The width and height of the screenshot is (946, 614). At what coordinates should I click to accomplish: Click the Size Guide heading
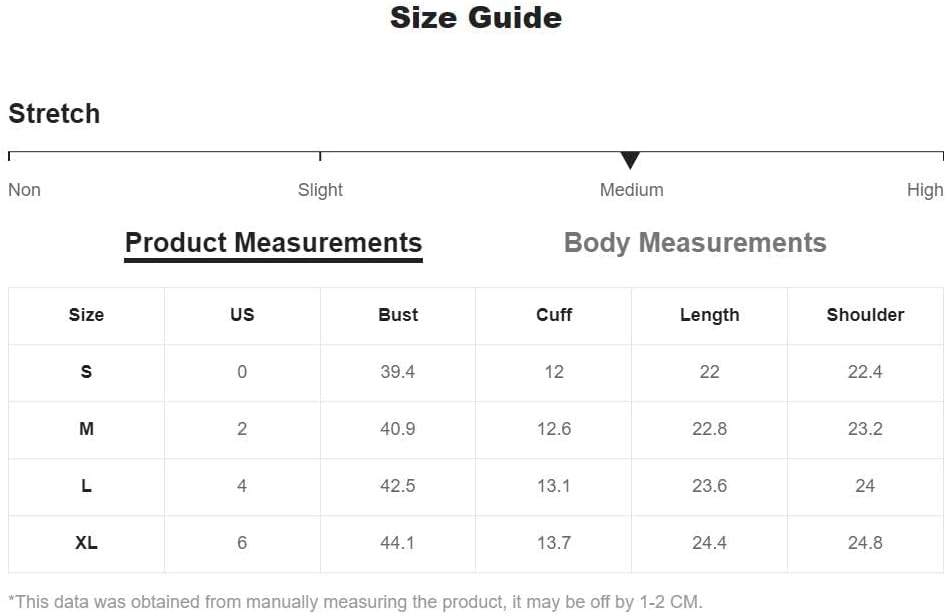(x=476, y=18)
